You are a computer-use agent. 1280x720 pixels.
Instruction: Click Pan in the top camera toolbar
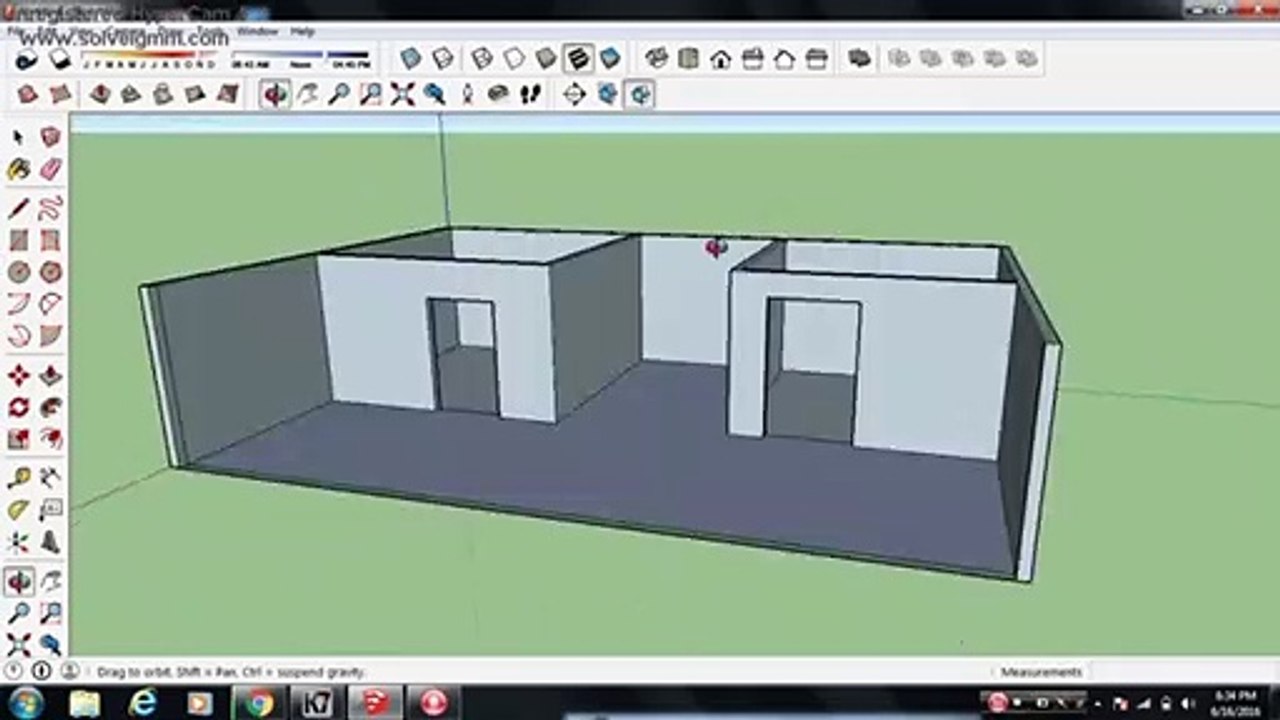(307, 94)
